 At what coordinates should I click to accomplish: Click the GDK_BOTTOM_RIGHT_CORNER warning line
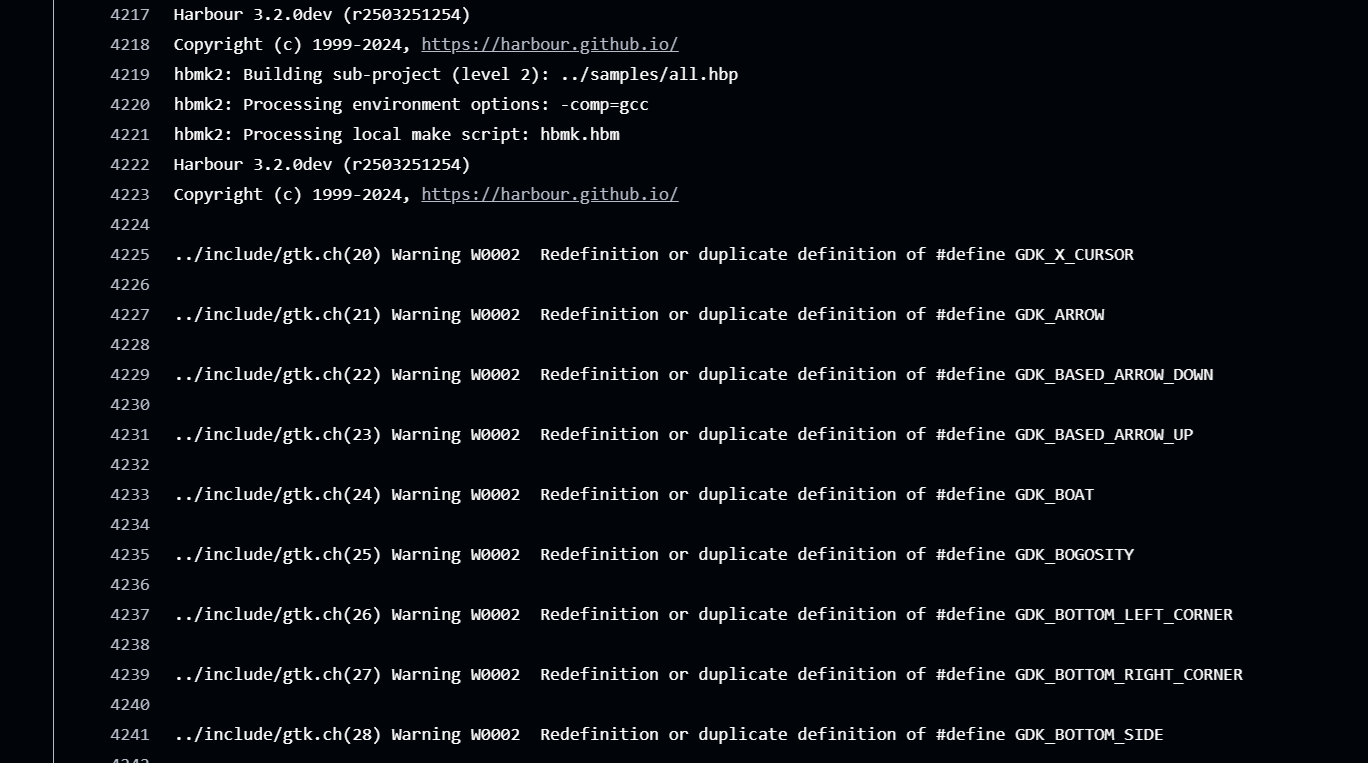[708, 675]
